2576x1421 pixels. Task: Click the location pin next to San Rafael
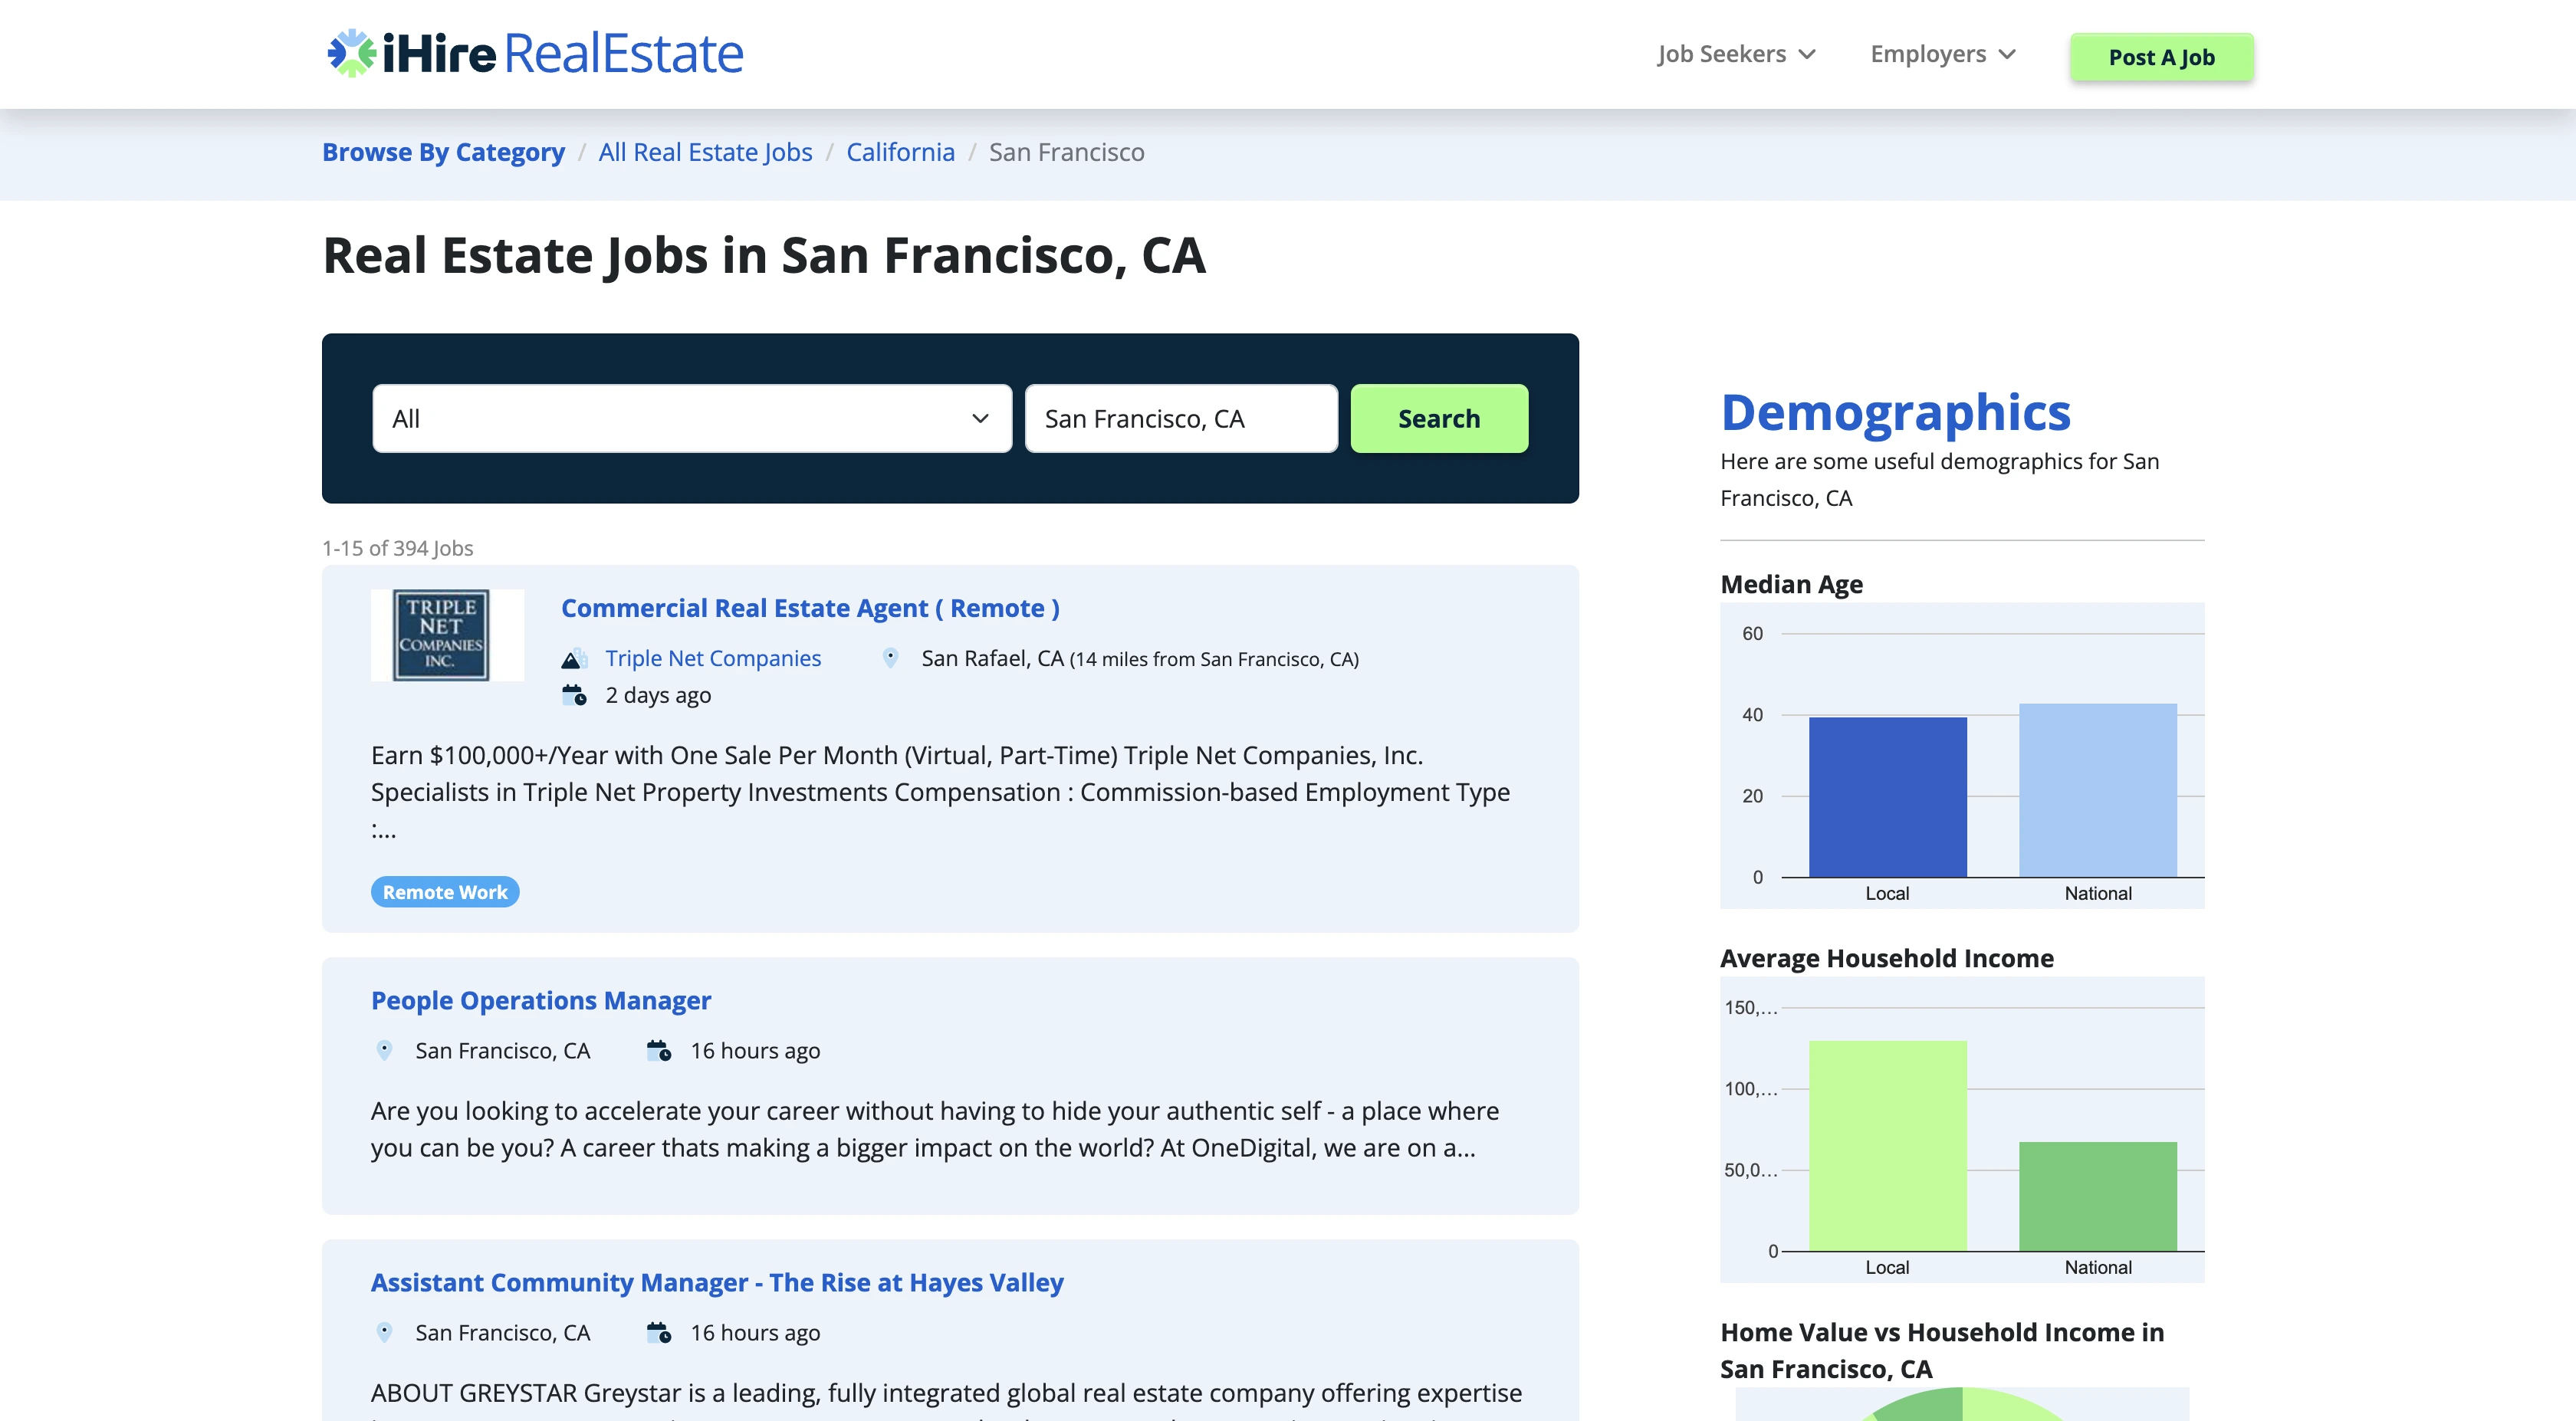pyautogui.click(x=890, y=658)
